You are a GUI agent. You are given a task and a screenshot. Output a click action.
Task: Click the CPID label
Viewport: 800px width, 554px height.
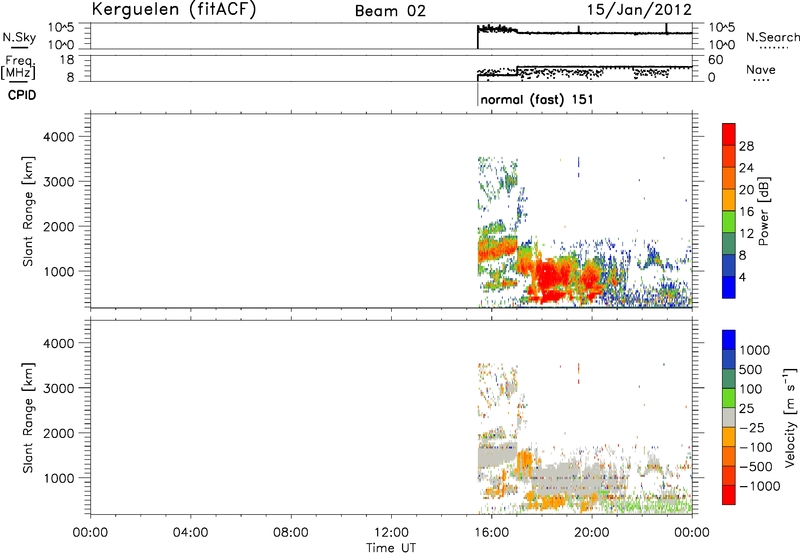22,95
